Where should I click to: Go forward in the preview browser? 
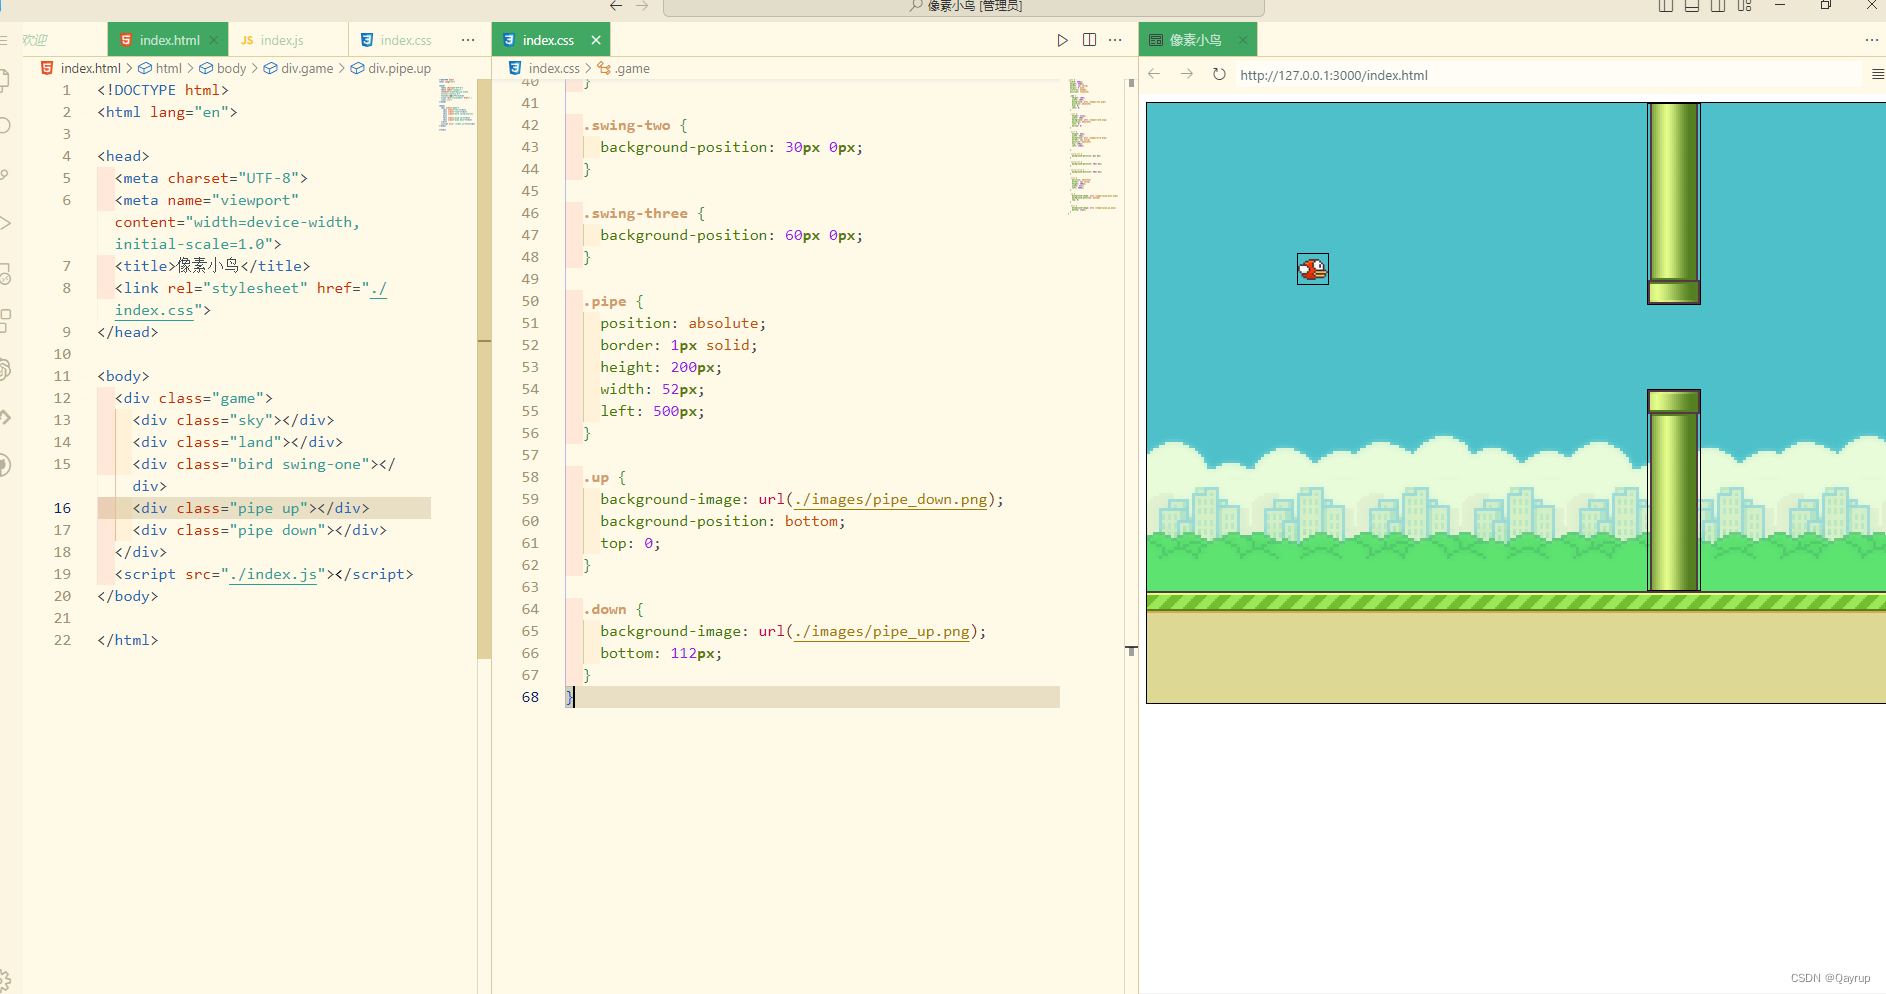tap(1187, 74)
